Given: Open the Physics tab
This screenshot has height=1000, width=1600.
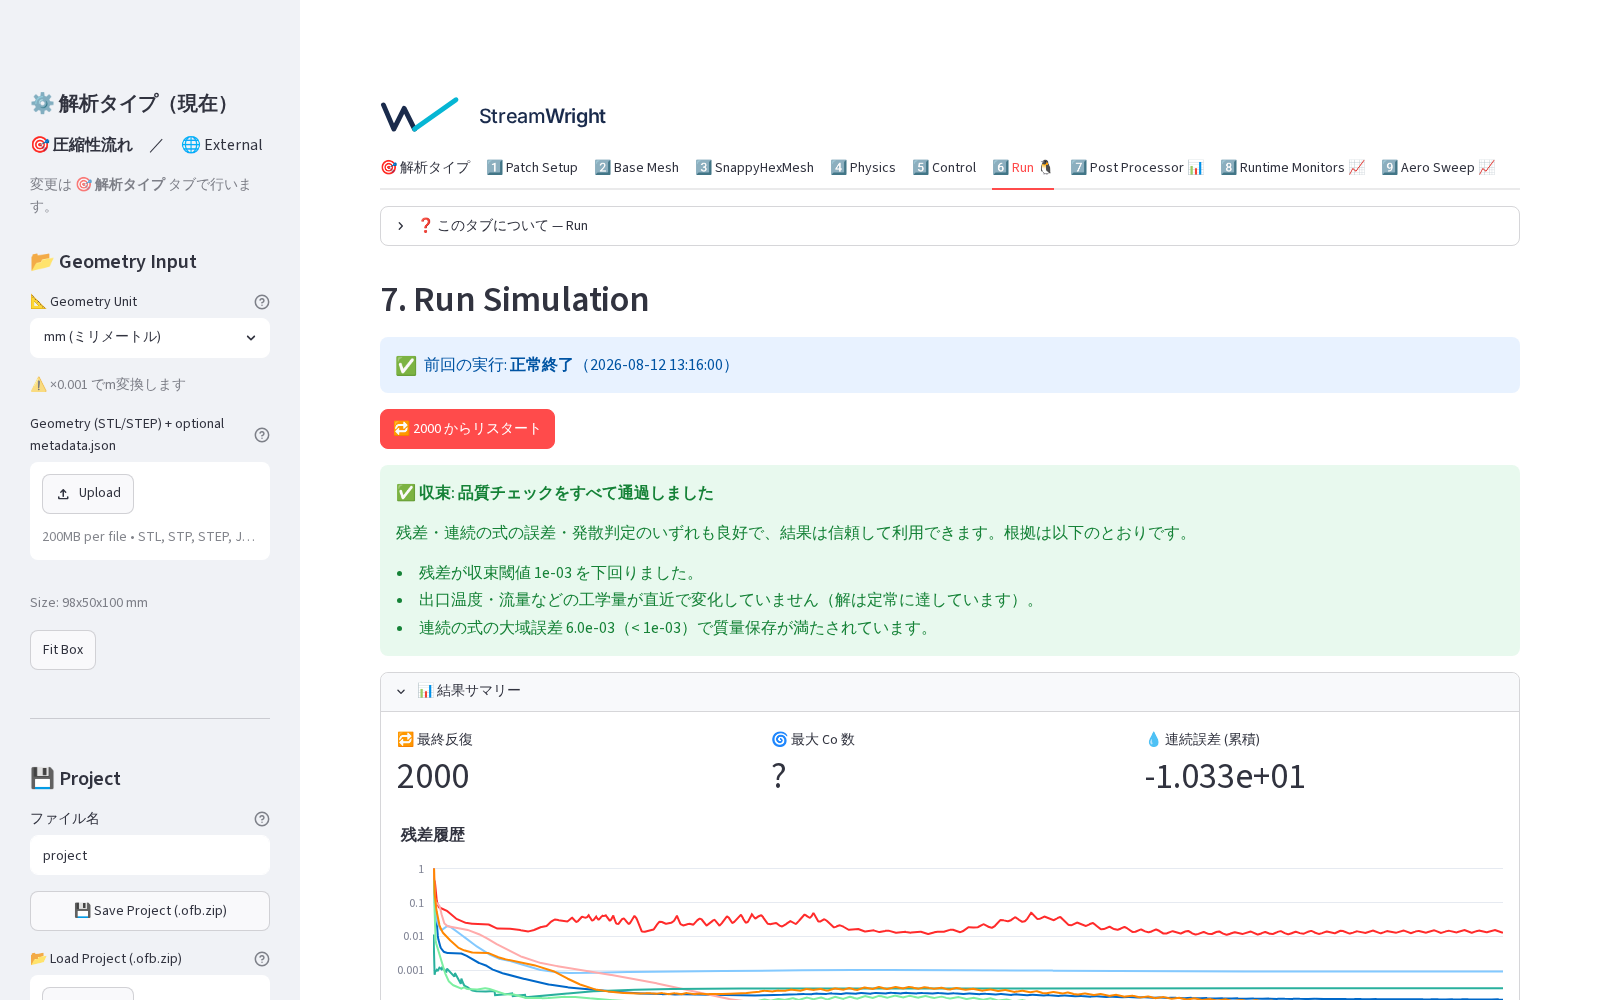Looking at the screenshot, I should click(x=863, y=168).
